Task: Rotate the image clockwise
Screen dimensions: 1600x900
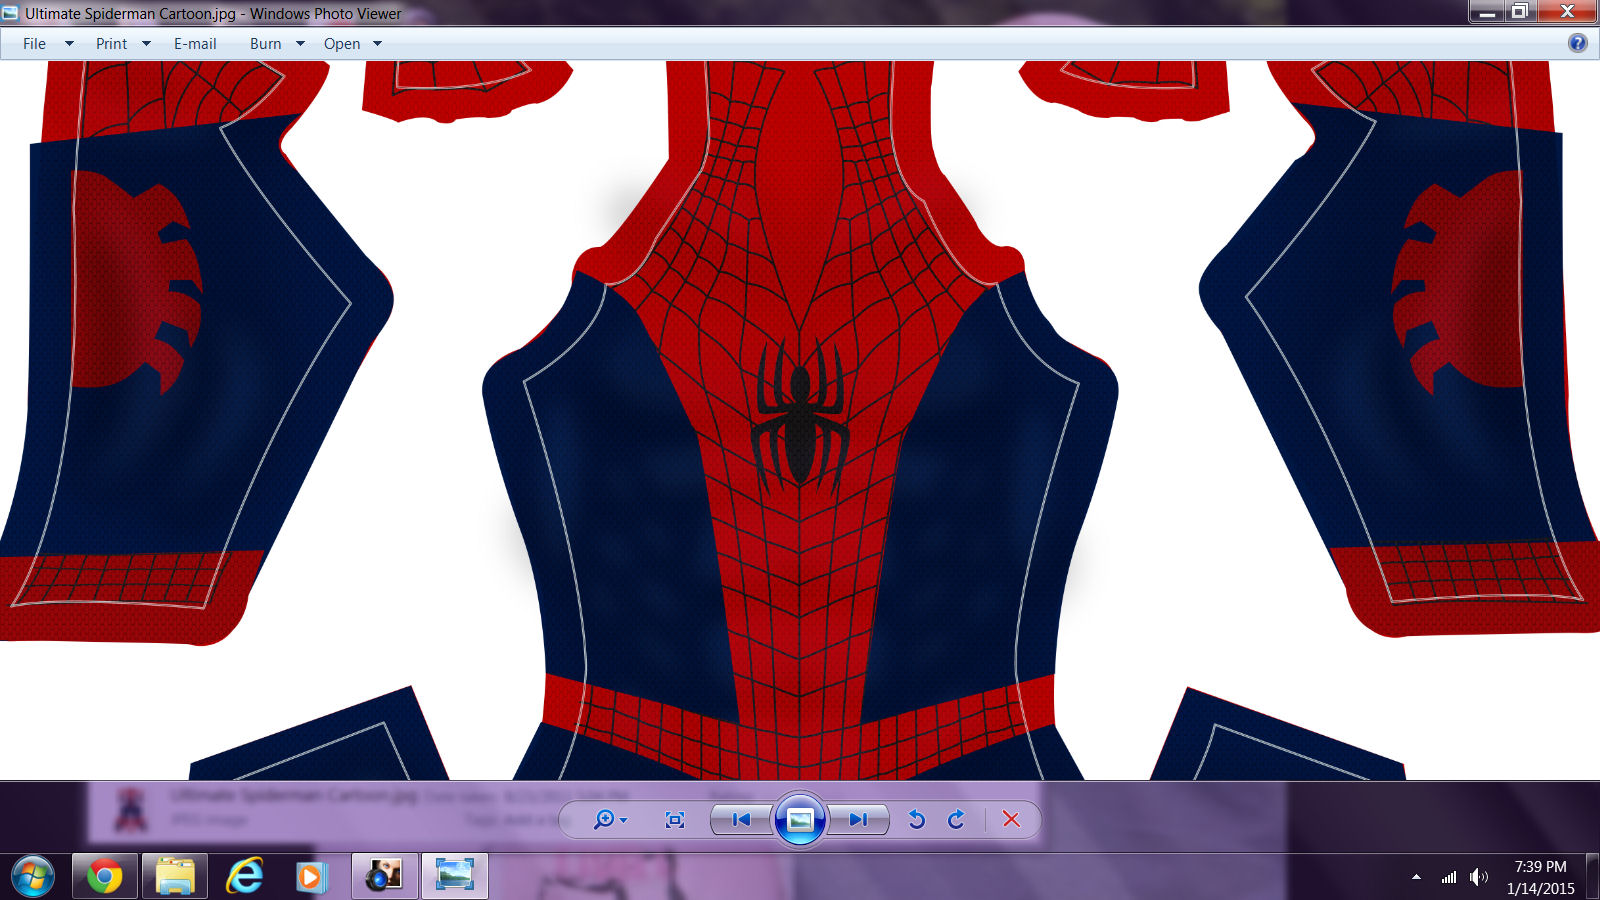Action: coord(957,820)
